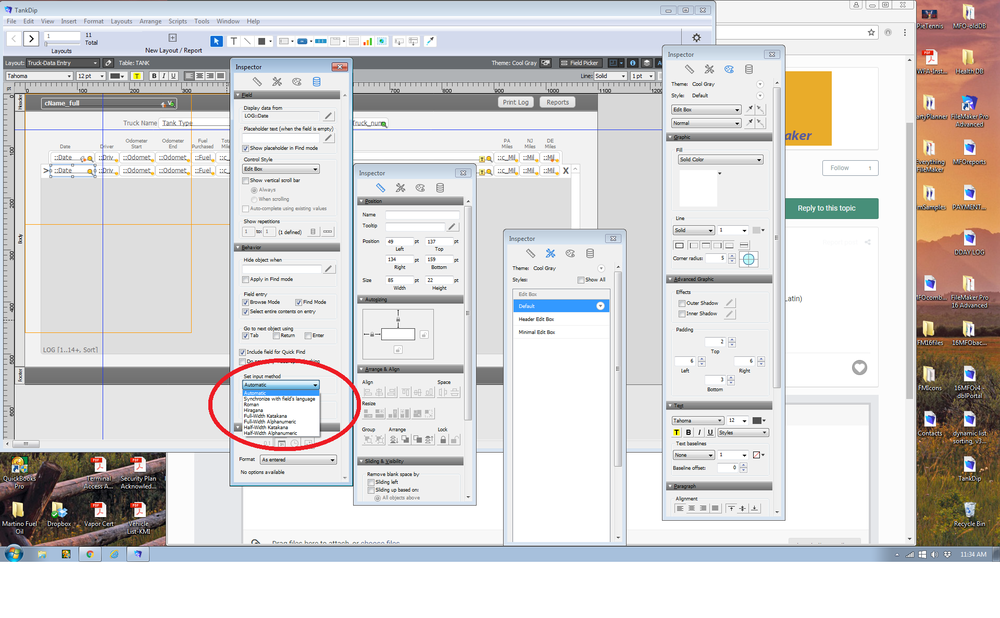Open the line color swatch in Inspector

pos(758,230)
